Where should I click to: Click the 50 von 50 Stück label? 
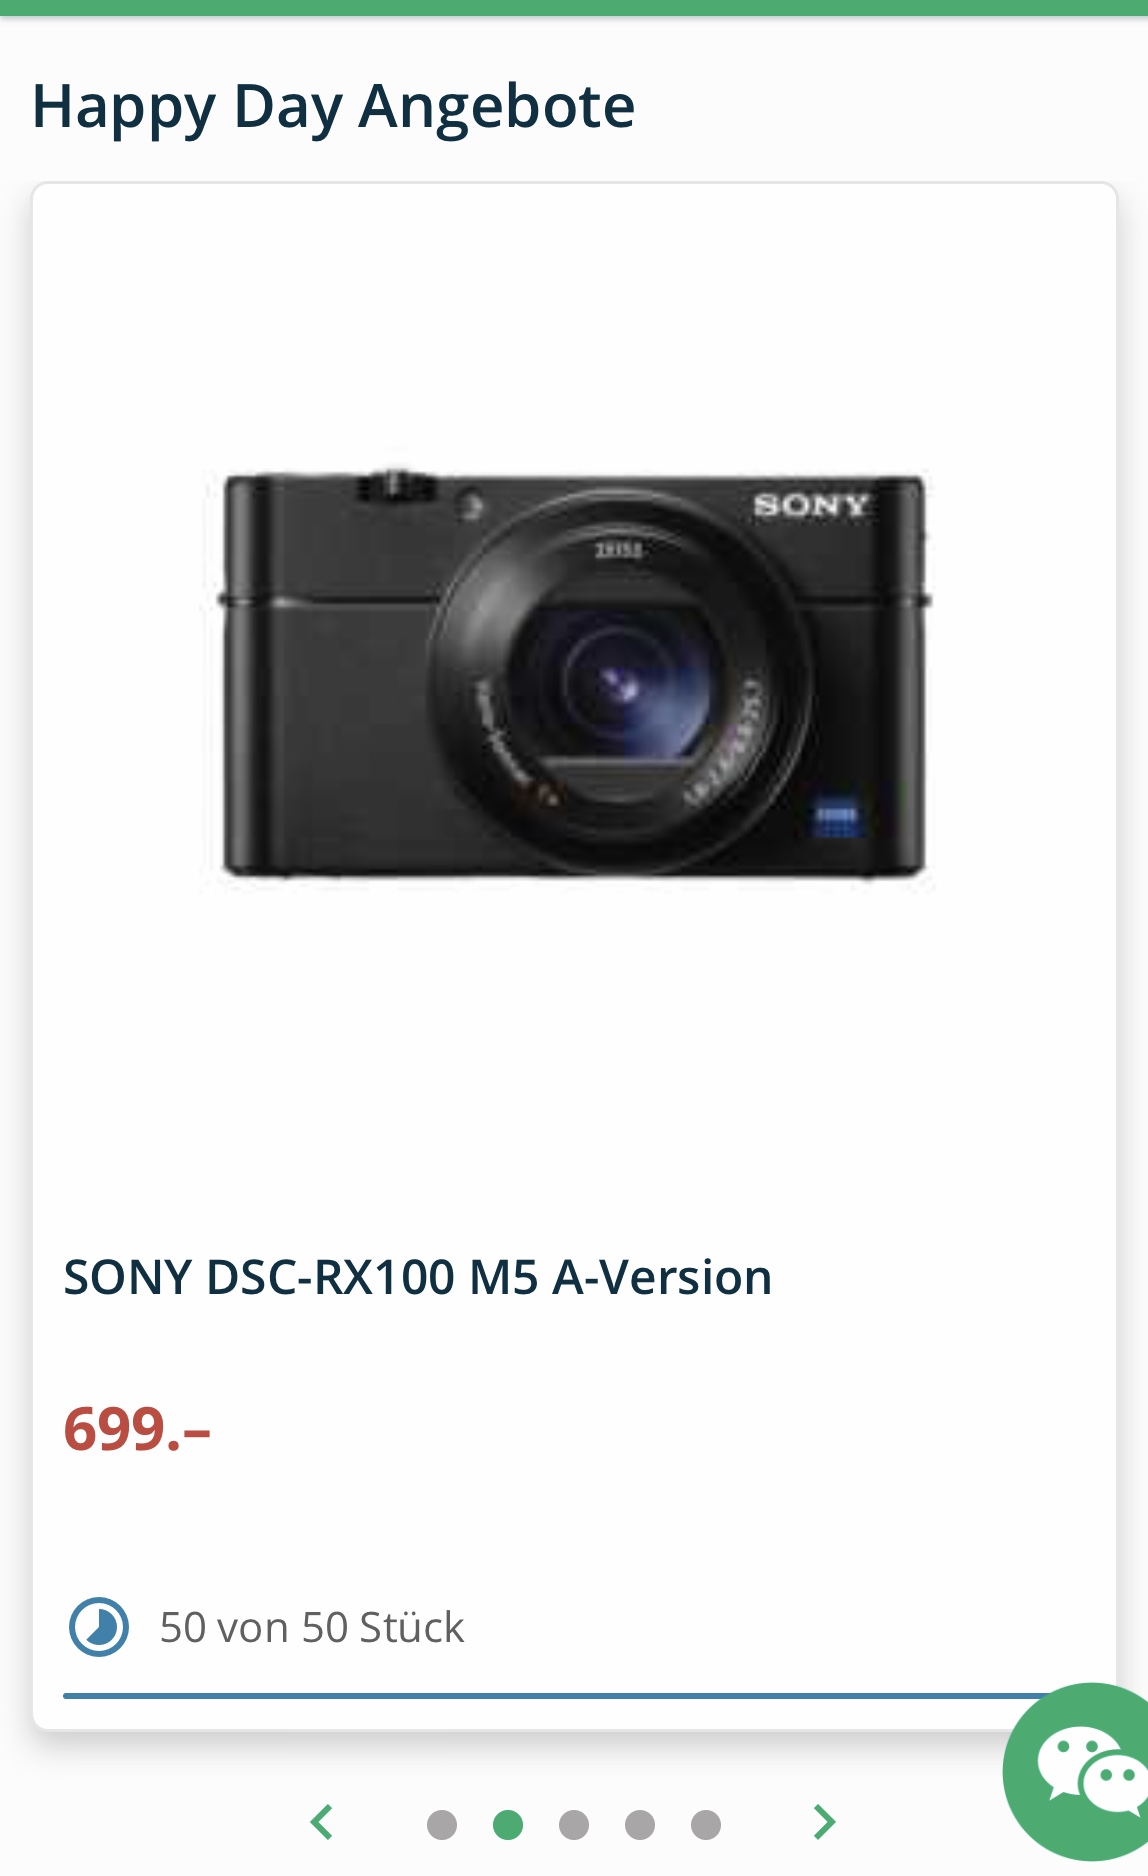tap(312, 1627)
